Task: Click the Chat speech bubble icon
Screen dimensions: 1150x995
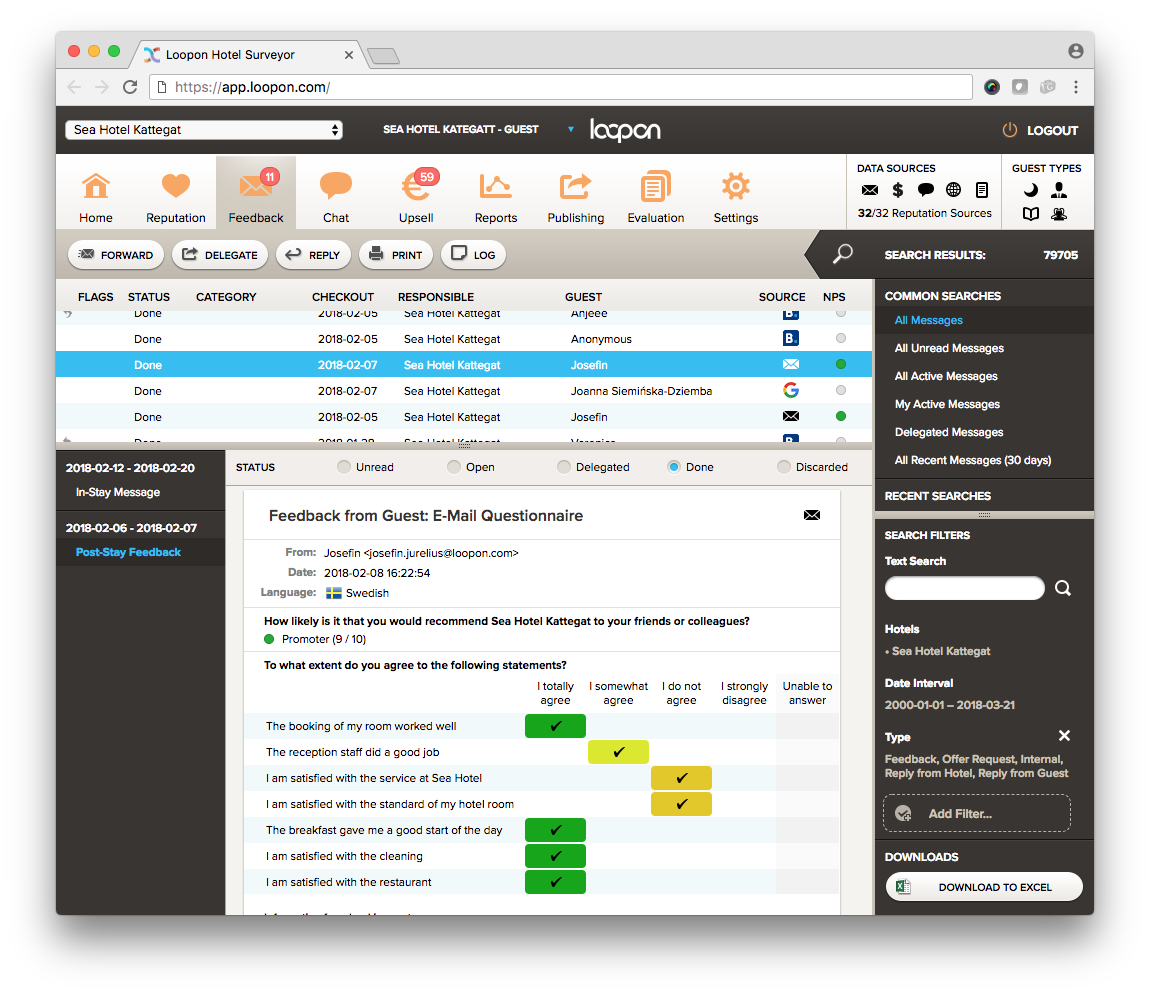Action: coord(336,187)
